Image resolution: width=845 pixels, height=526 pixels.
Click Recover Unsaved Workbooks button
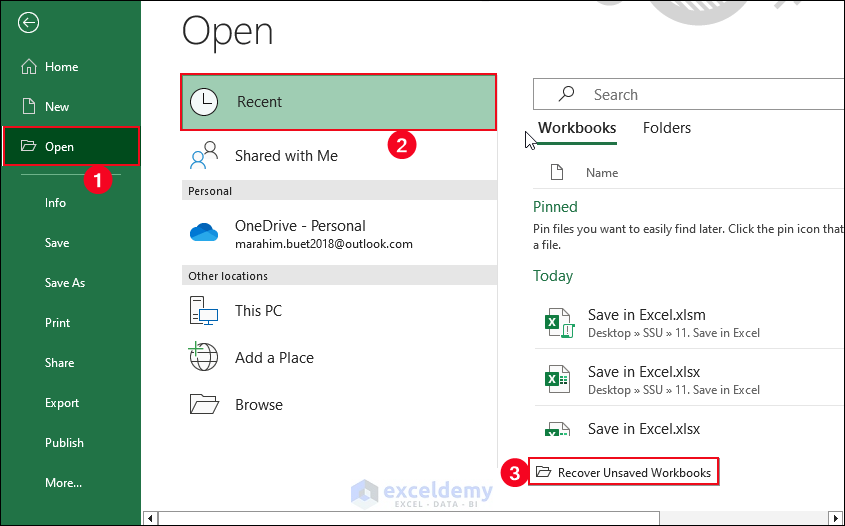[623, 472]
